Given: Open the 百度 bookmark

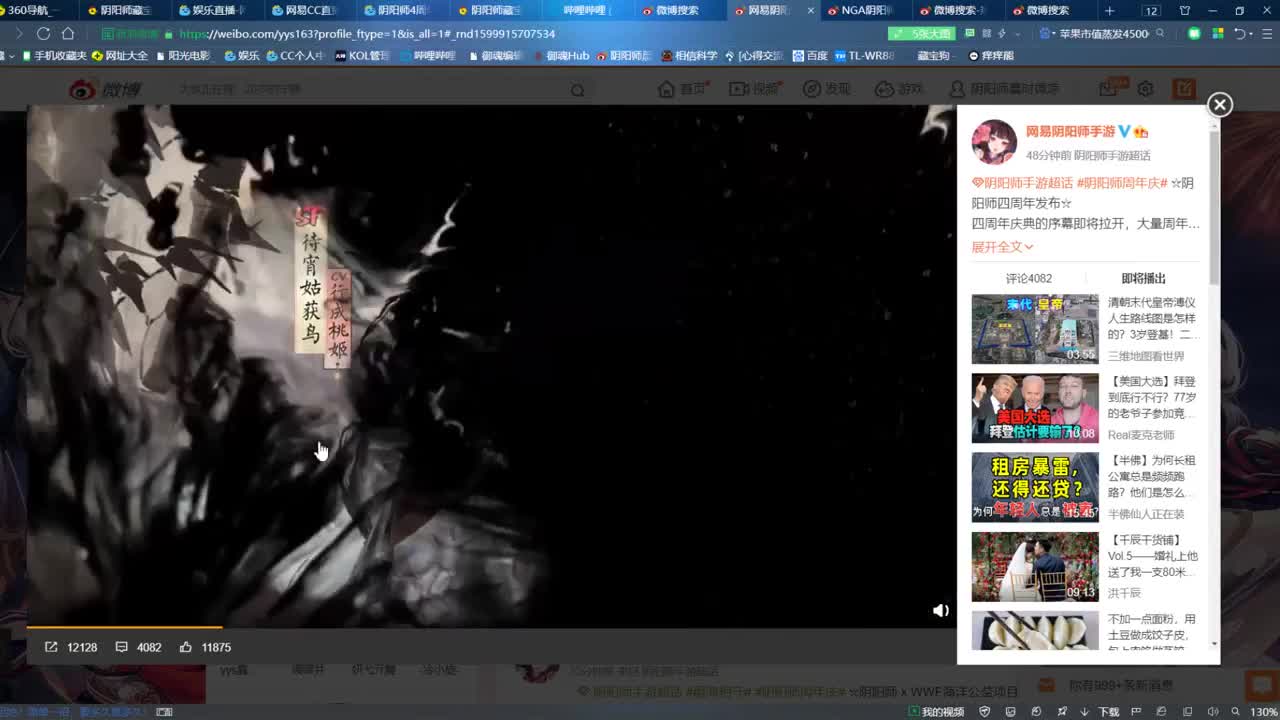Looking at the screenshot, I should click(809, 55).
